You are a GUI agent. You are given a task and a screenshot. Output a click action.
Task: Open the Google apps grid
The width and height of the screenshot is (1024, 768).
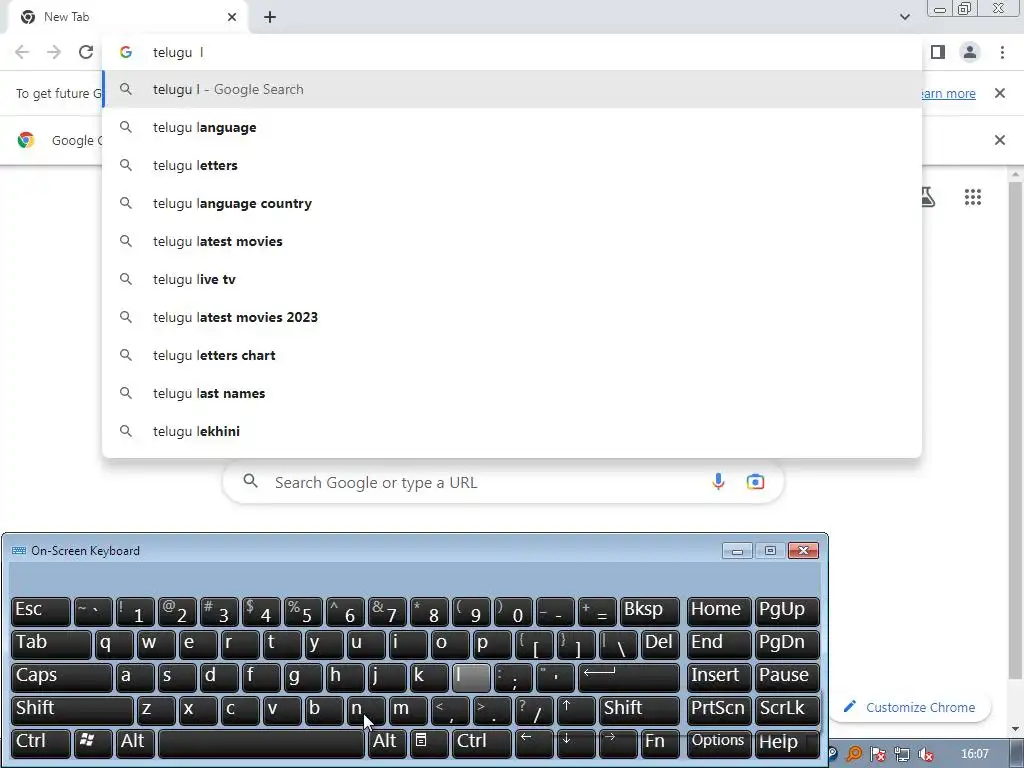pos(972,197)
